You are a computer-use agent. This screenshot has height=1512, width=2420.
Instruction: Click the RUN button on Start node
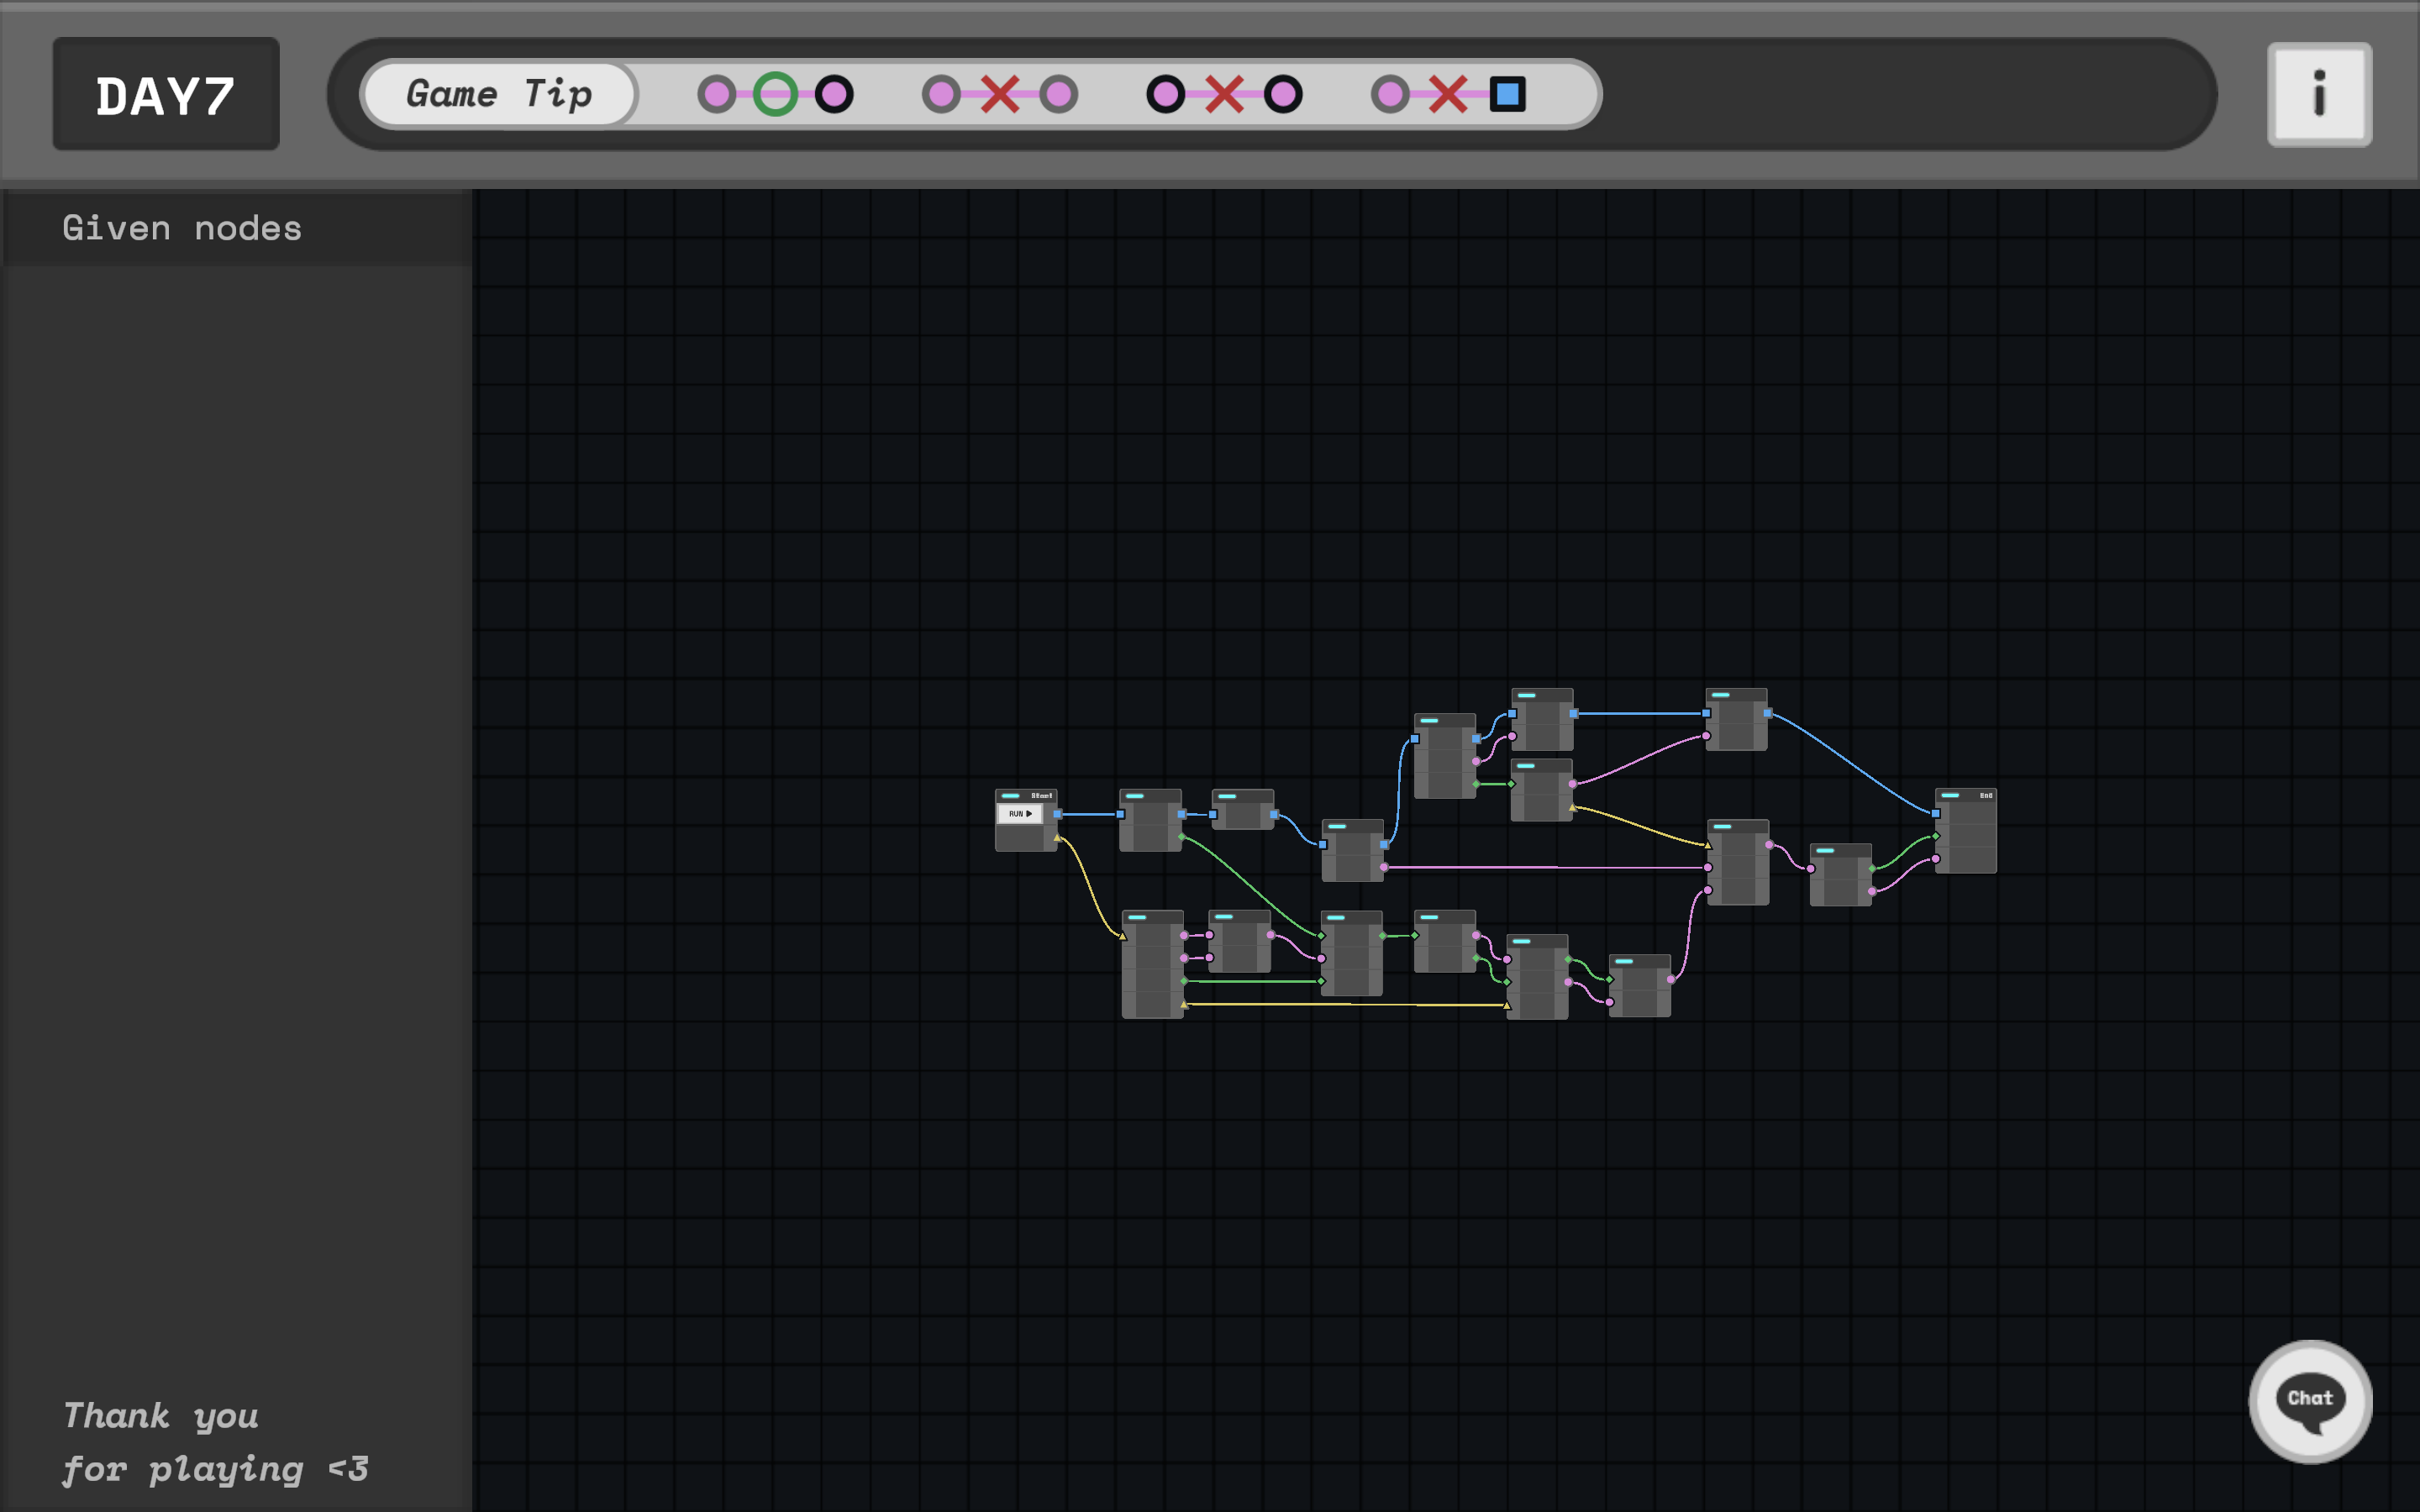pyautogui.click(x=1020, y=814)
